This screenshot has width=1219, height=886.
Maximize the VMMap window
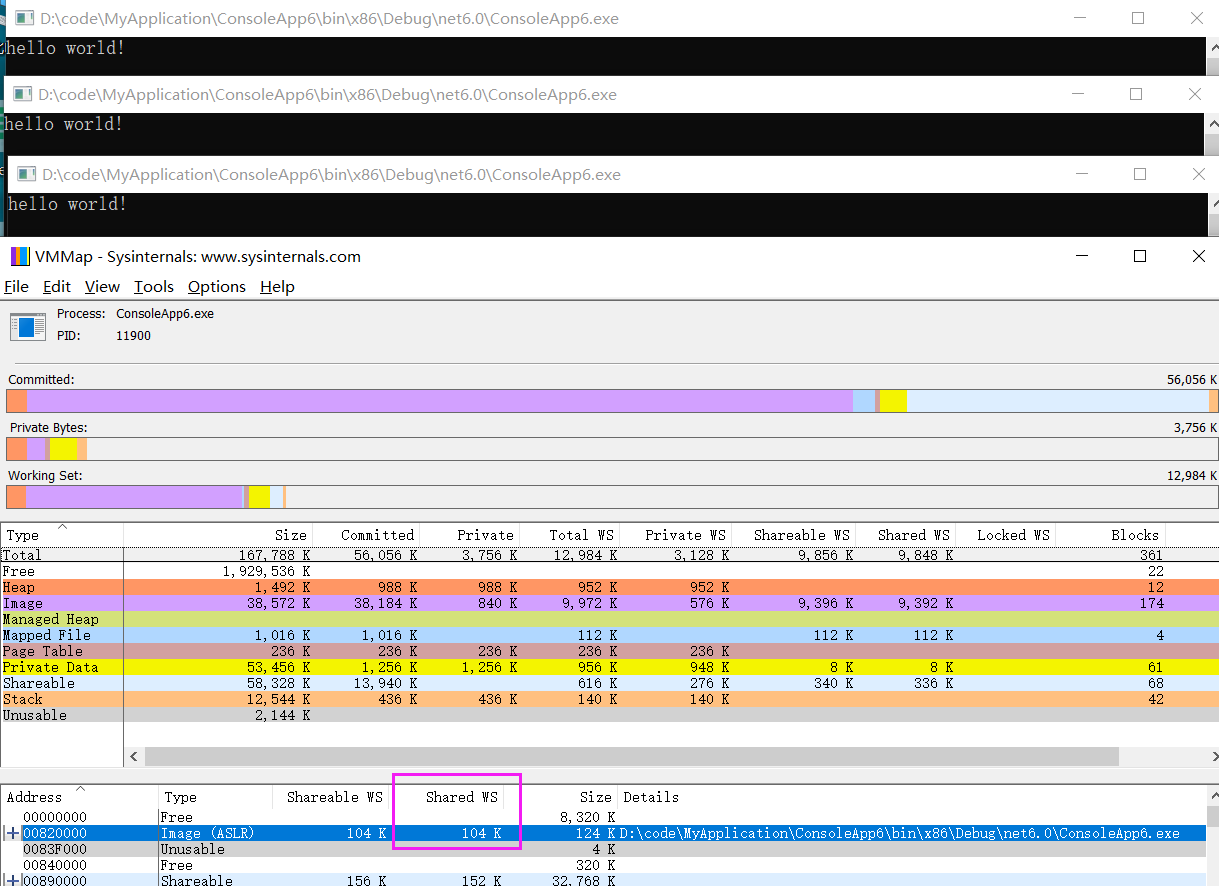(1139, 256)
